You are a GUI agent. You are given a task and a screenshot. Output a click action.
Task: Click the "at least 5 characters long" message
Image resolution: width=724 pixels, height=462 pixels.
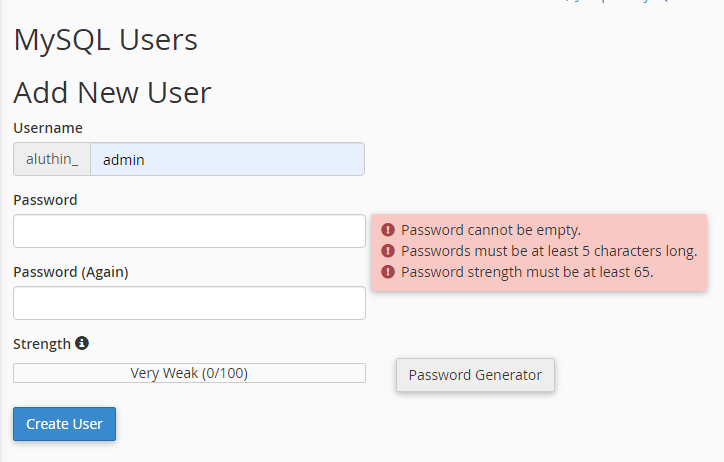coord(549,251)
